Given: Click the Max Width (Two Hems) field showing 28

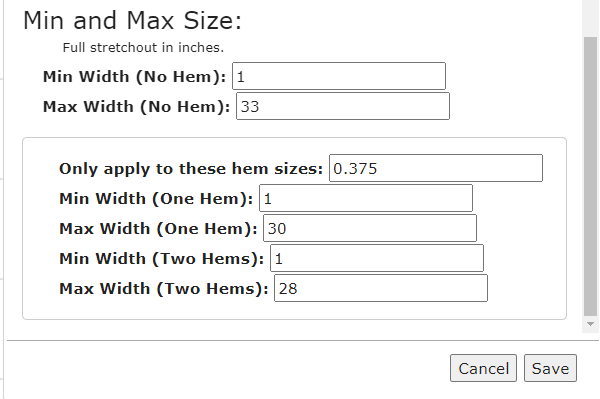Looking at the screenshot, I should [x=381, y=288].
